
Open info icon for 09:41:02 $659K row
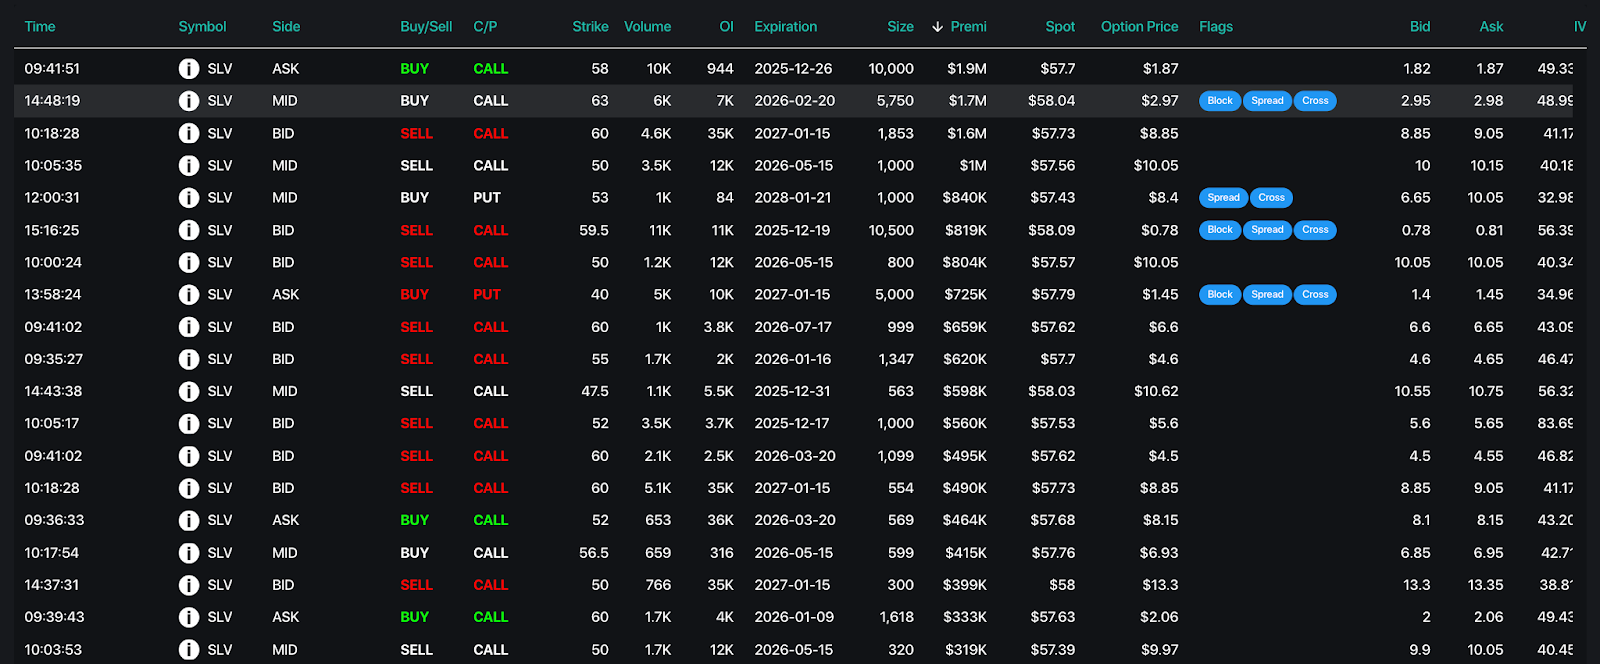188,327
